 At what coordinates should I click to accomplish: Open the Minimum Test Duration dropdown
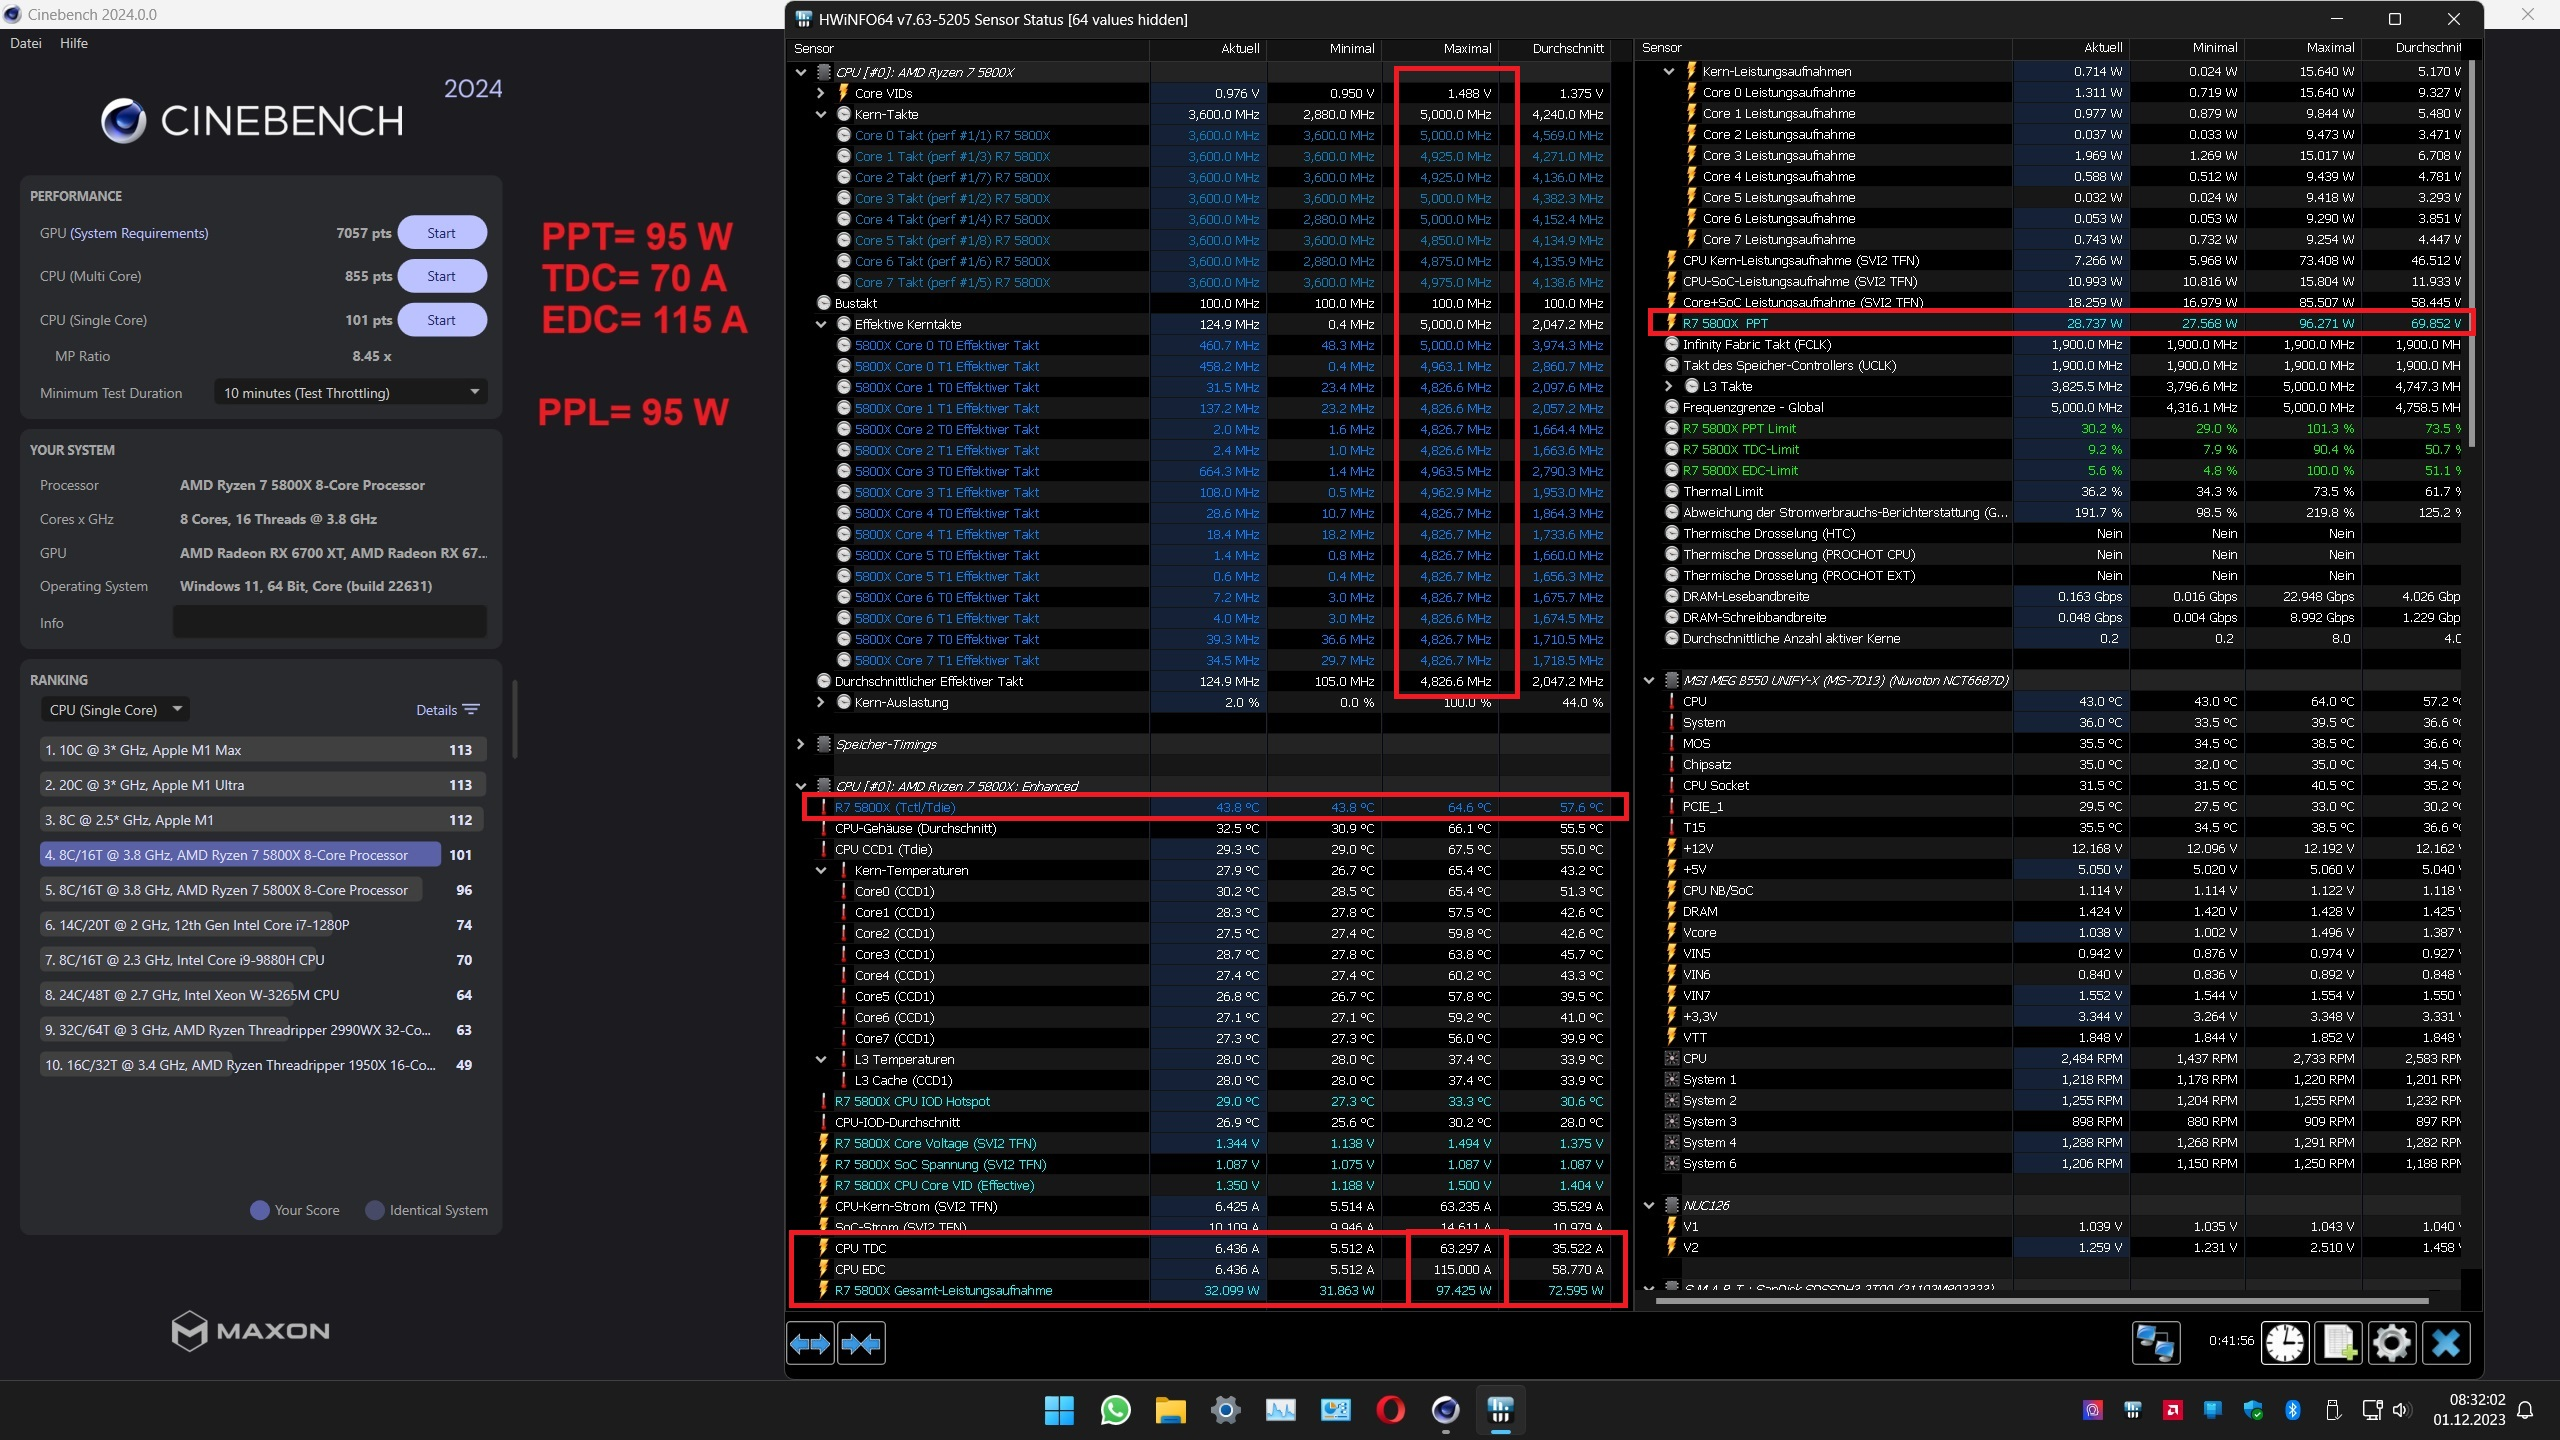tap(350, 393)
